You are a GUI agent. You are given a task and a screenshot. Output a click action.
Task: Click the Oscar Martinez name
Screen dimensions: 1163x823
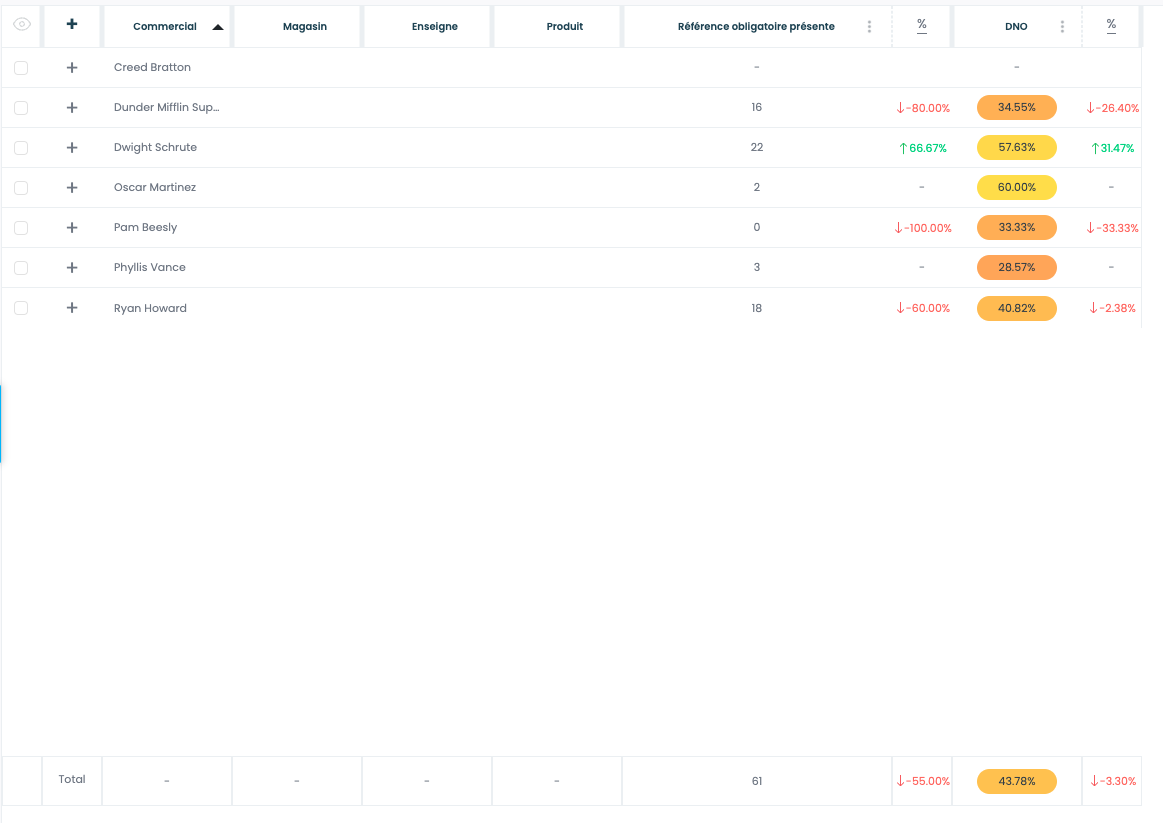coord(155,188)
